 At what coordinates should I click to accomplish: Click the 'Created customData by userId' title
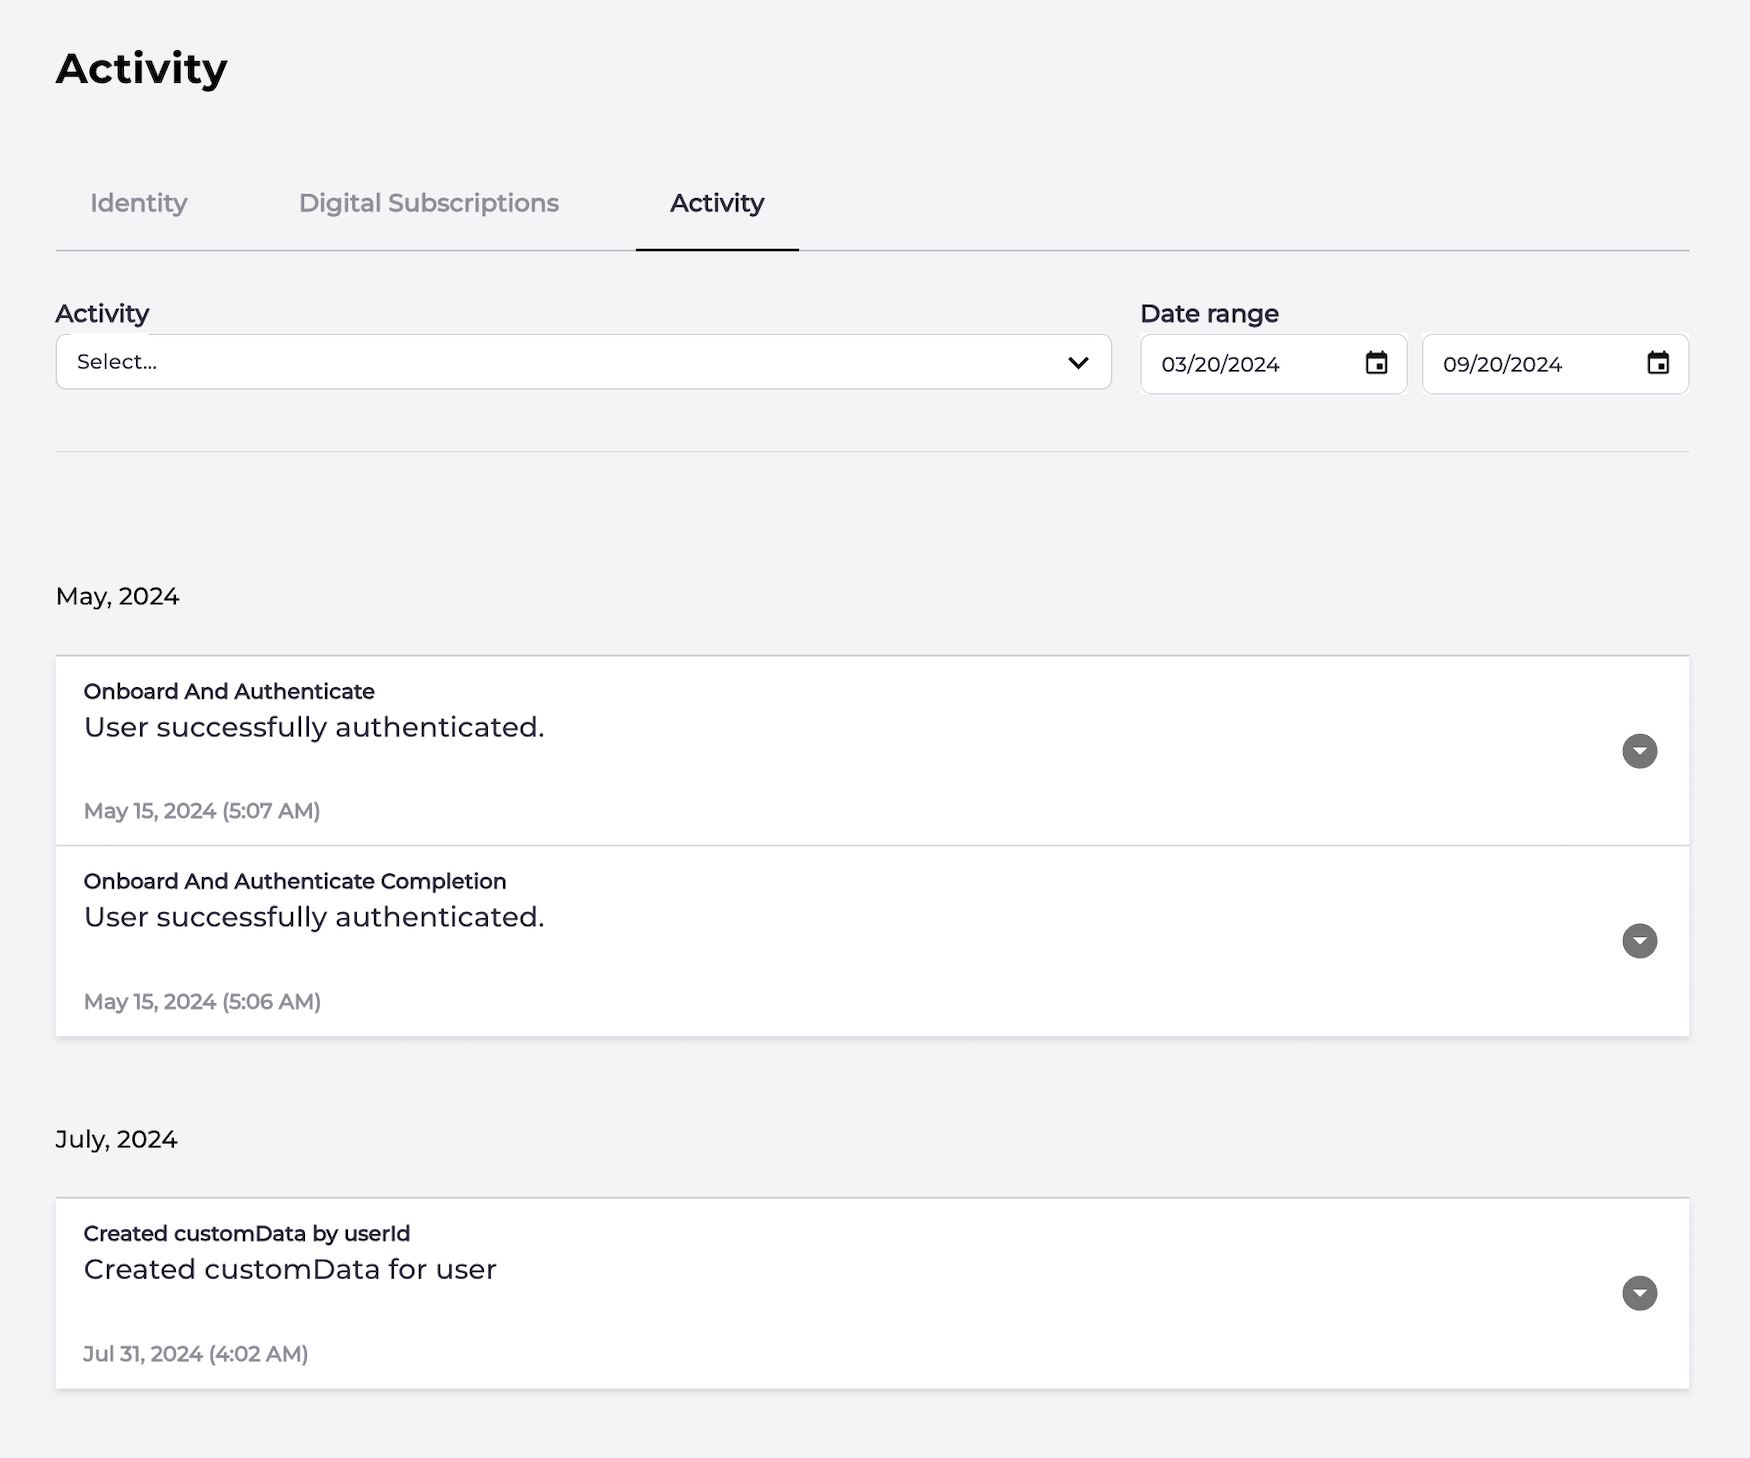point(247,1233)
